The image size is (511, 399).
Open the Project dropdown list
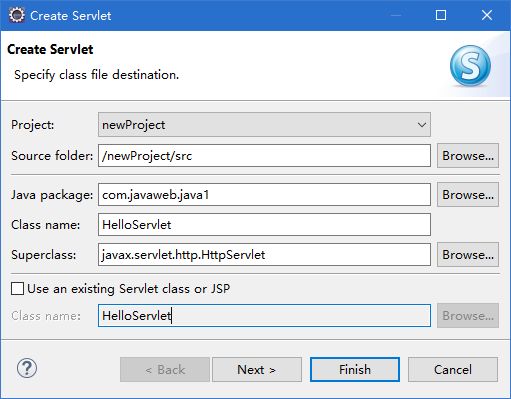pos(264,125)
